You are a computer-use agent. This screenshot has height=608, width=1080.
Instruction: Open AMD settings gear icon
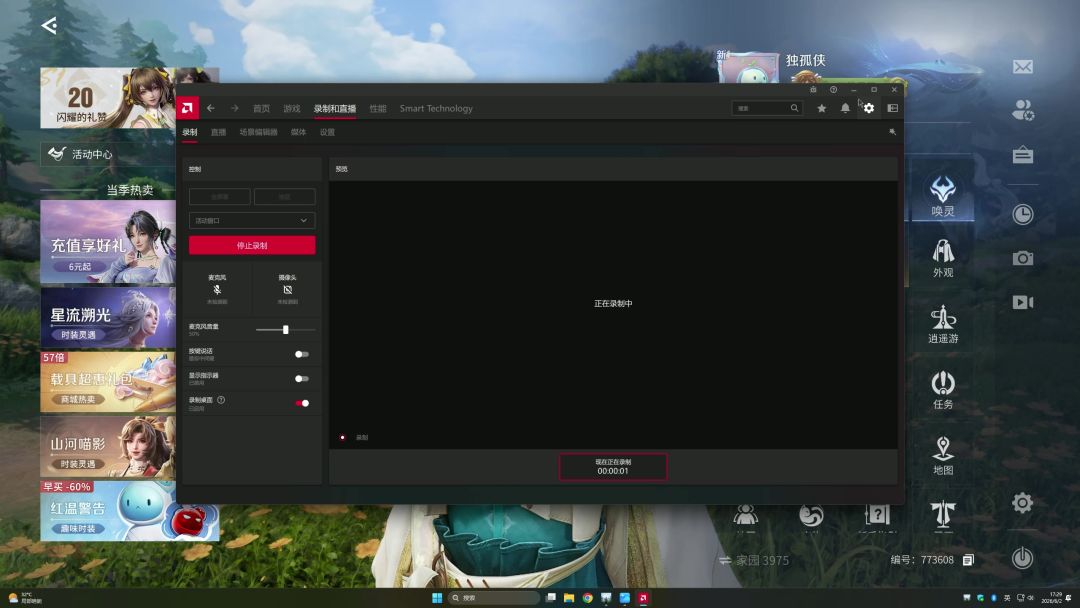869,108
